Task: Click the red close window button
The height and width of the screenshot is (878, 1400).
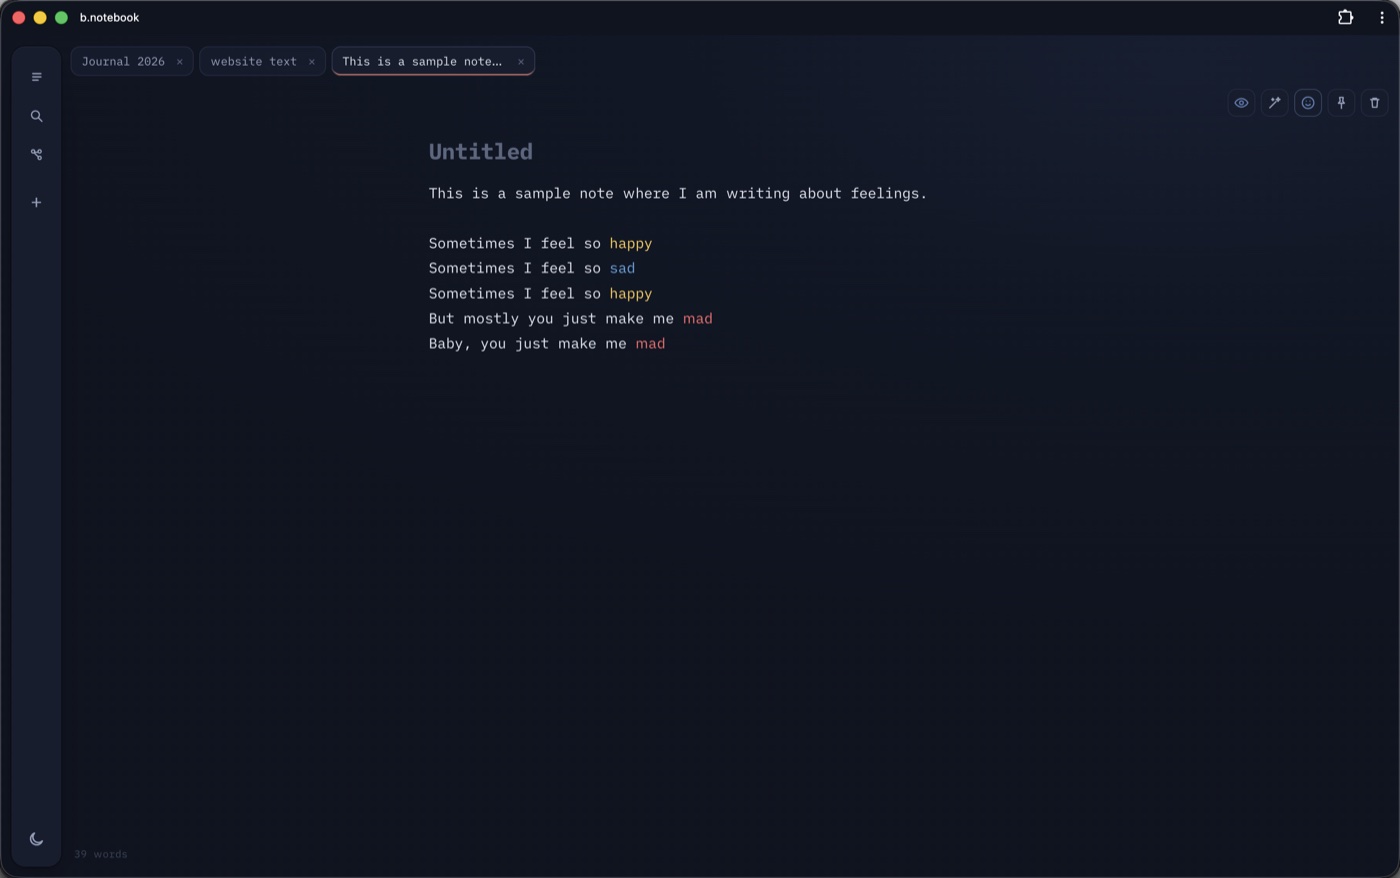Action: click(18, 17)
